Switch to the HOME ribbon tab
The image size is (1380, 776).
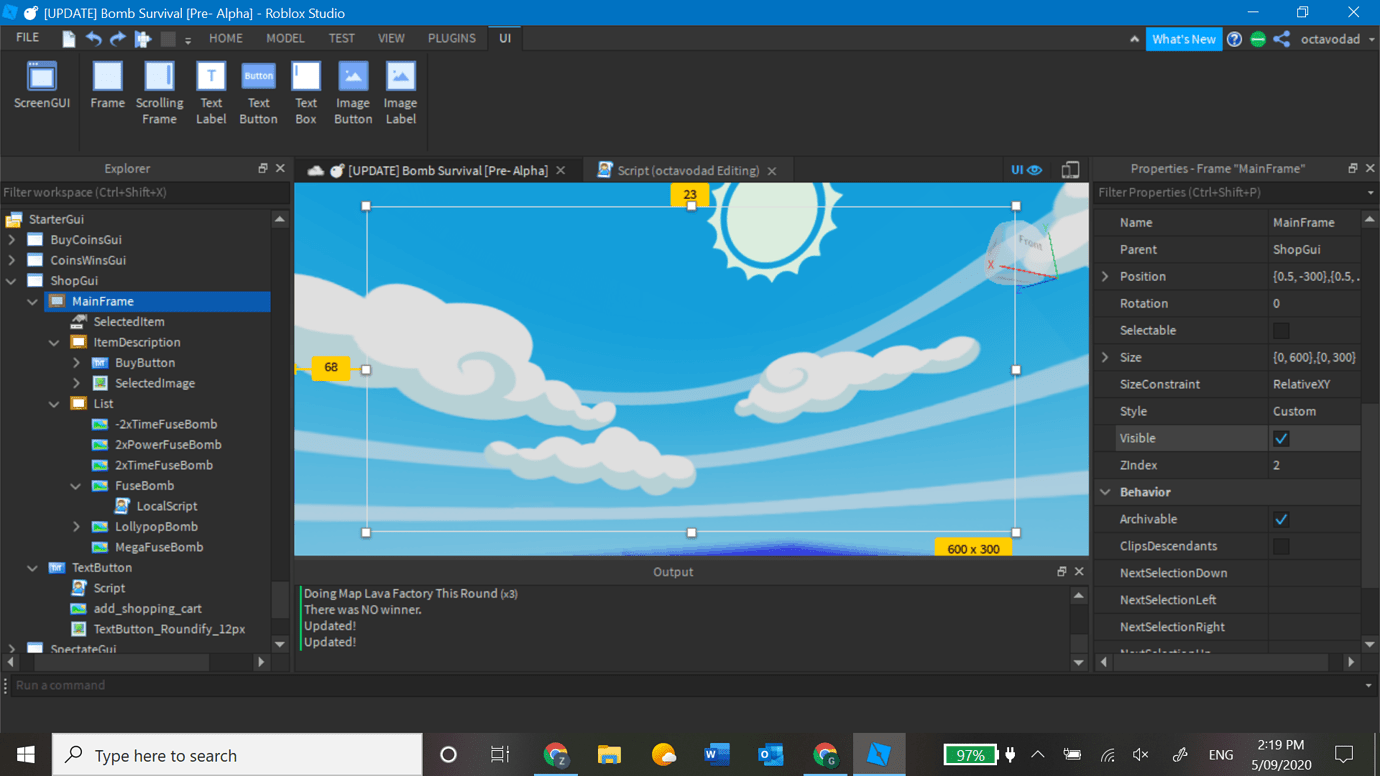point(225,38)
